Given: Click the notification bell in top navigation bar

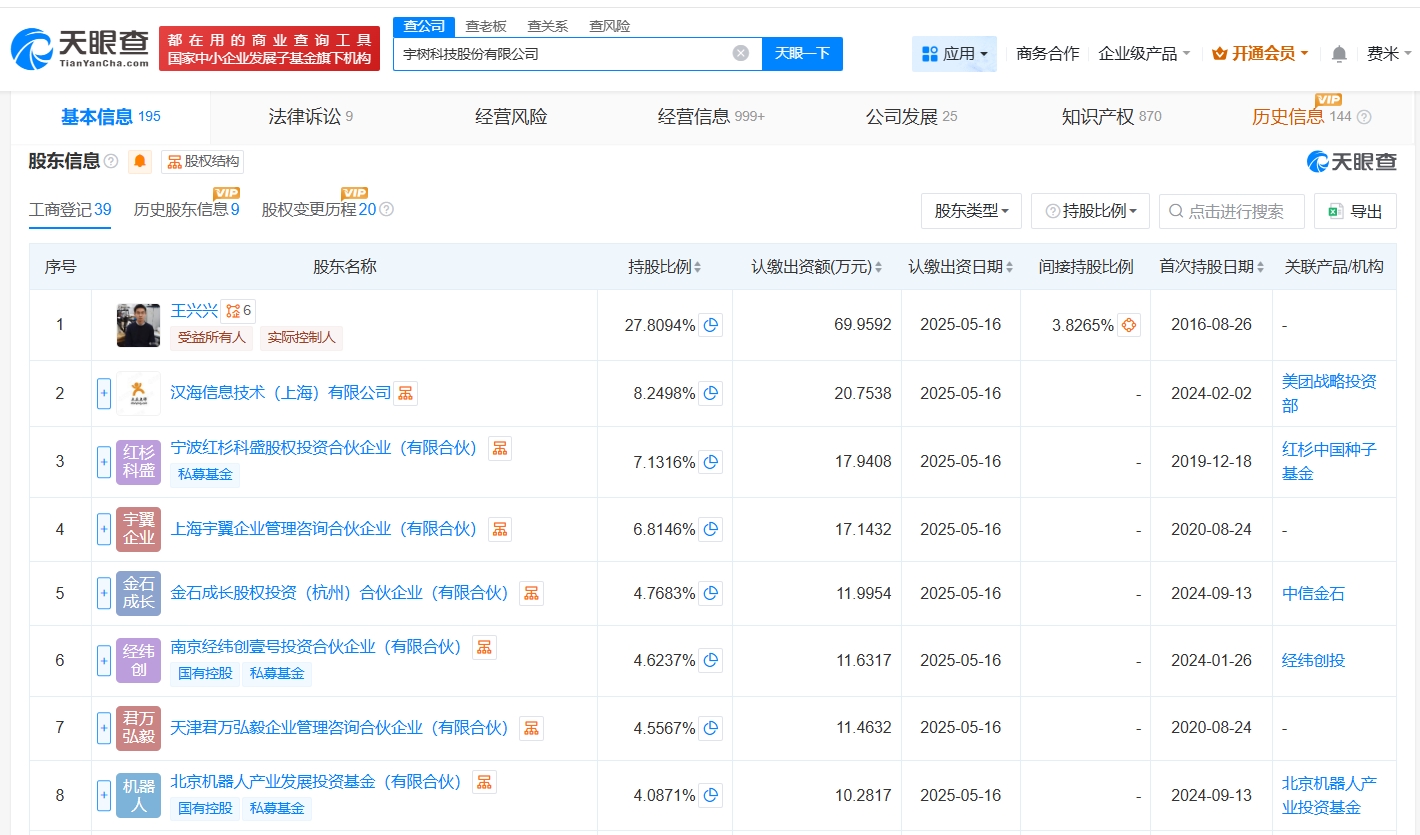Looking at the screenshot, I should coord(1338,53).
